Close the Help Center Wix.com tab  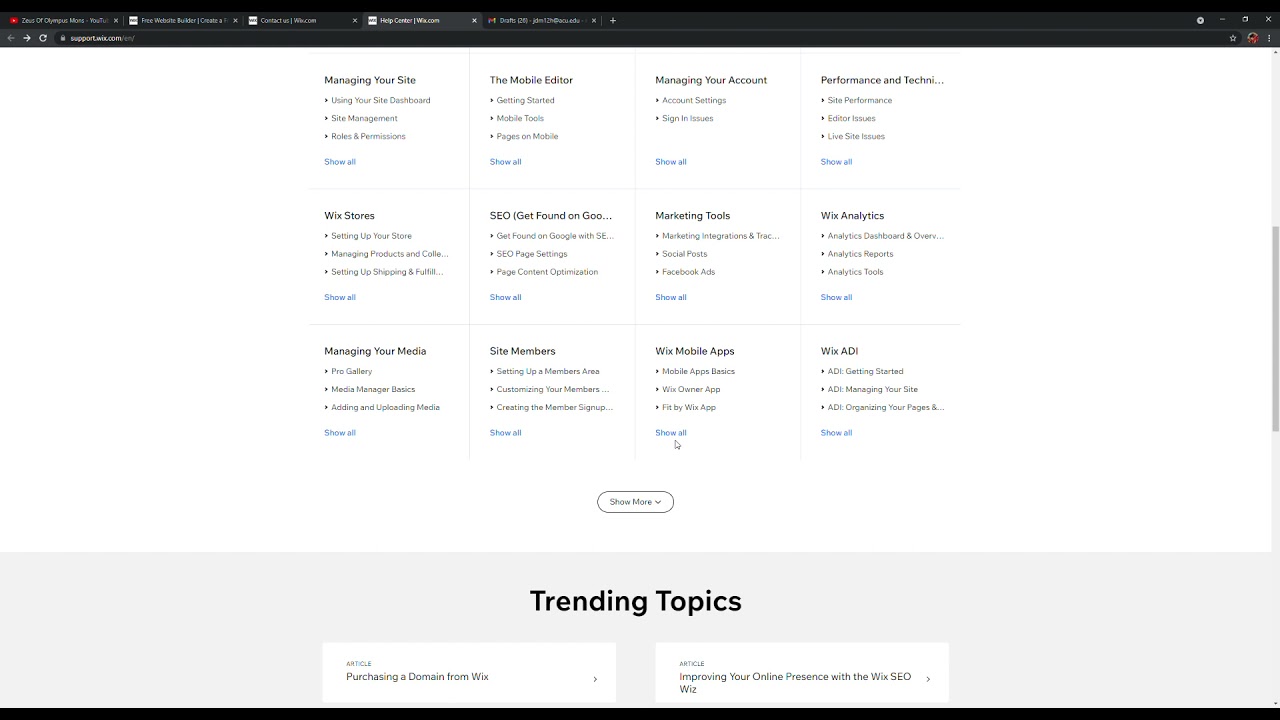pyautogui.click(x=474, y=20)
